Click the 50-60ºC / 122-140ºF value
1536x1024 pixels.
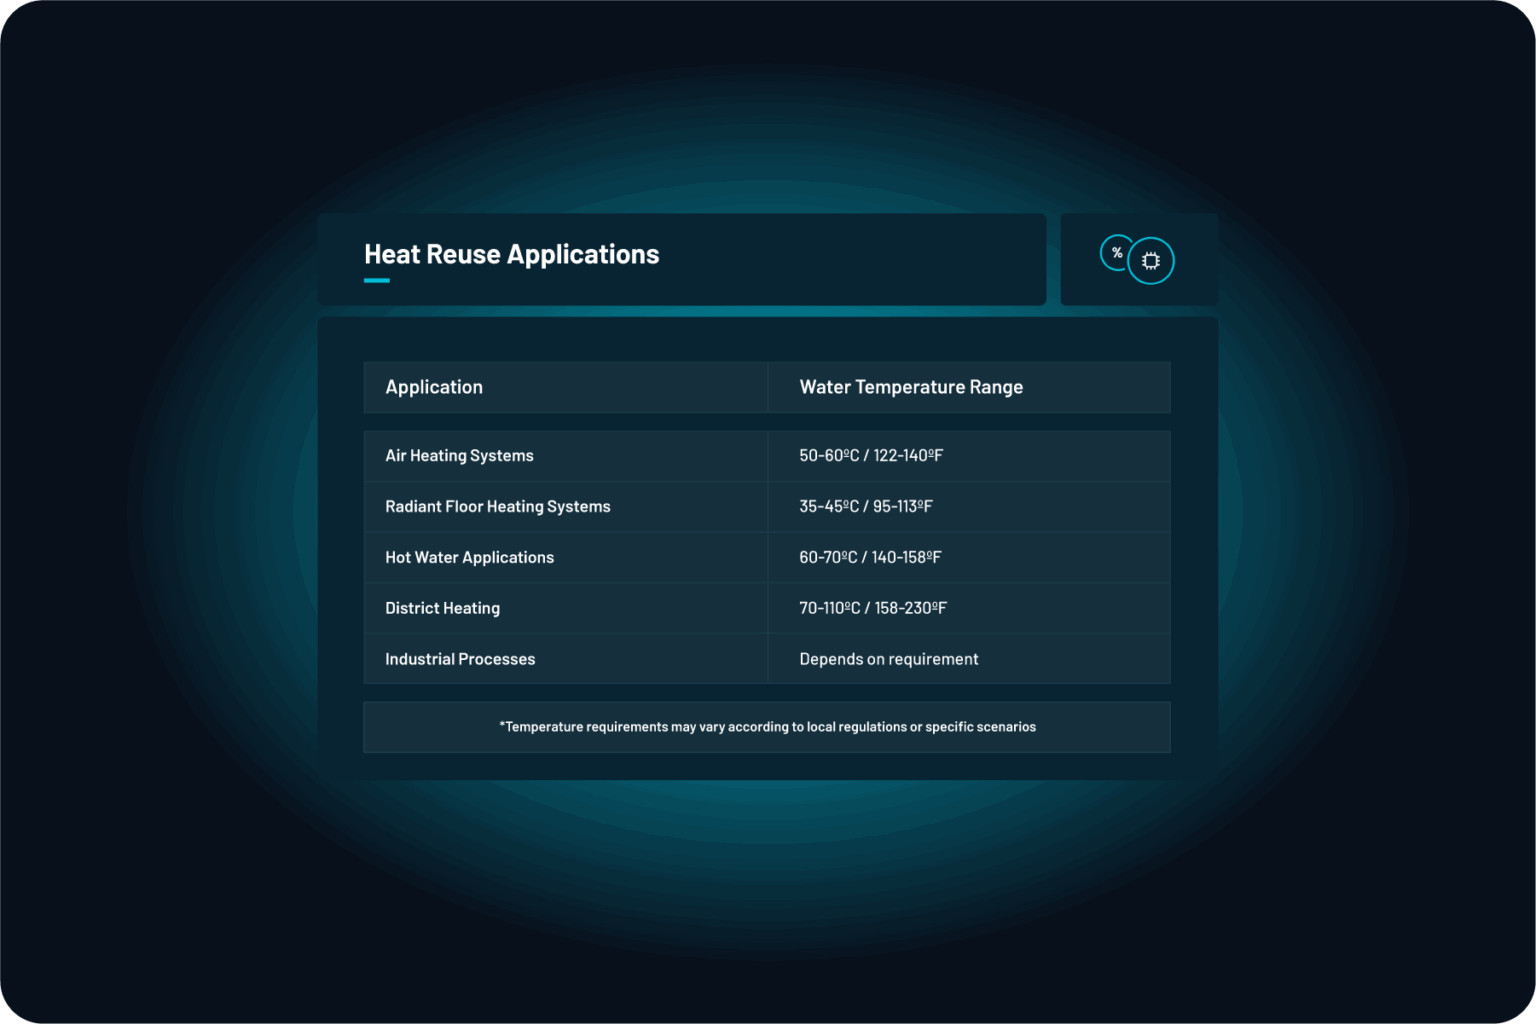(871, 456)
